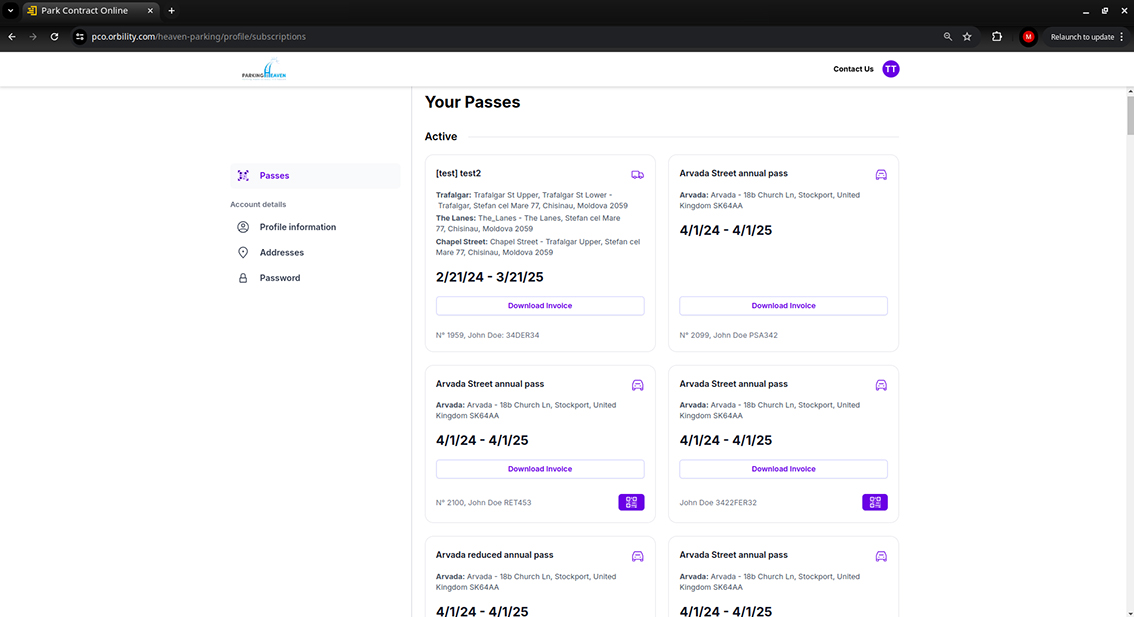Reload the page
This screenshot has height=617, width=1134.
click(54, 37)
